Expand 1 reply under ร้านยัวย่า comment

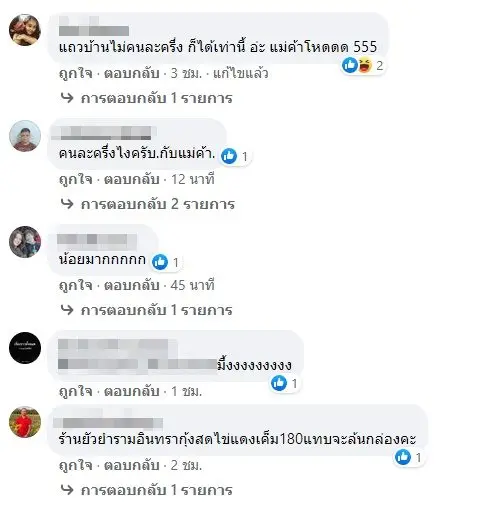(x=157, y=490)
